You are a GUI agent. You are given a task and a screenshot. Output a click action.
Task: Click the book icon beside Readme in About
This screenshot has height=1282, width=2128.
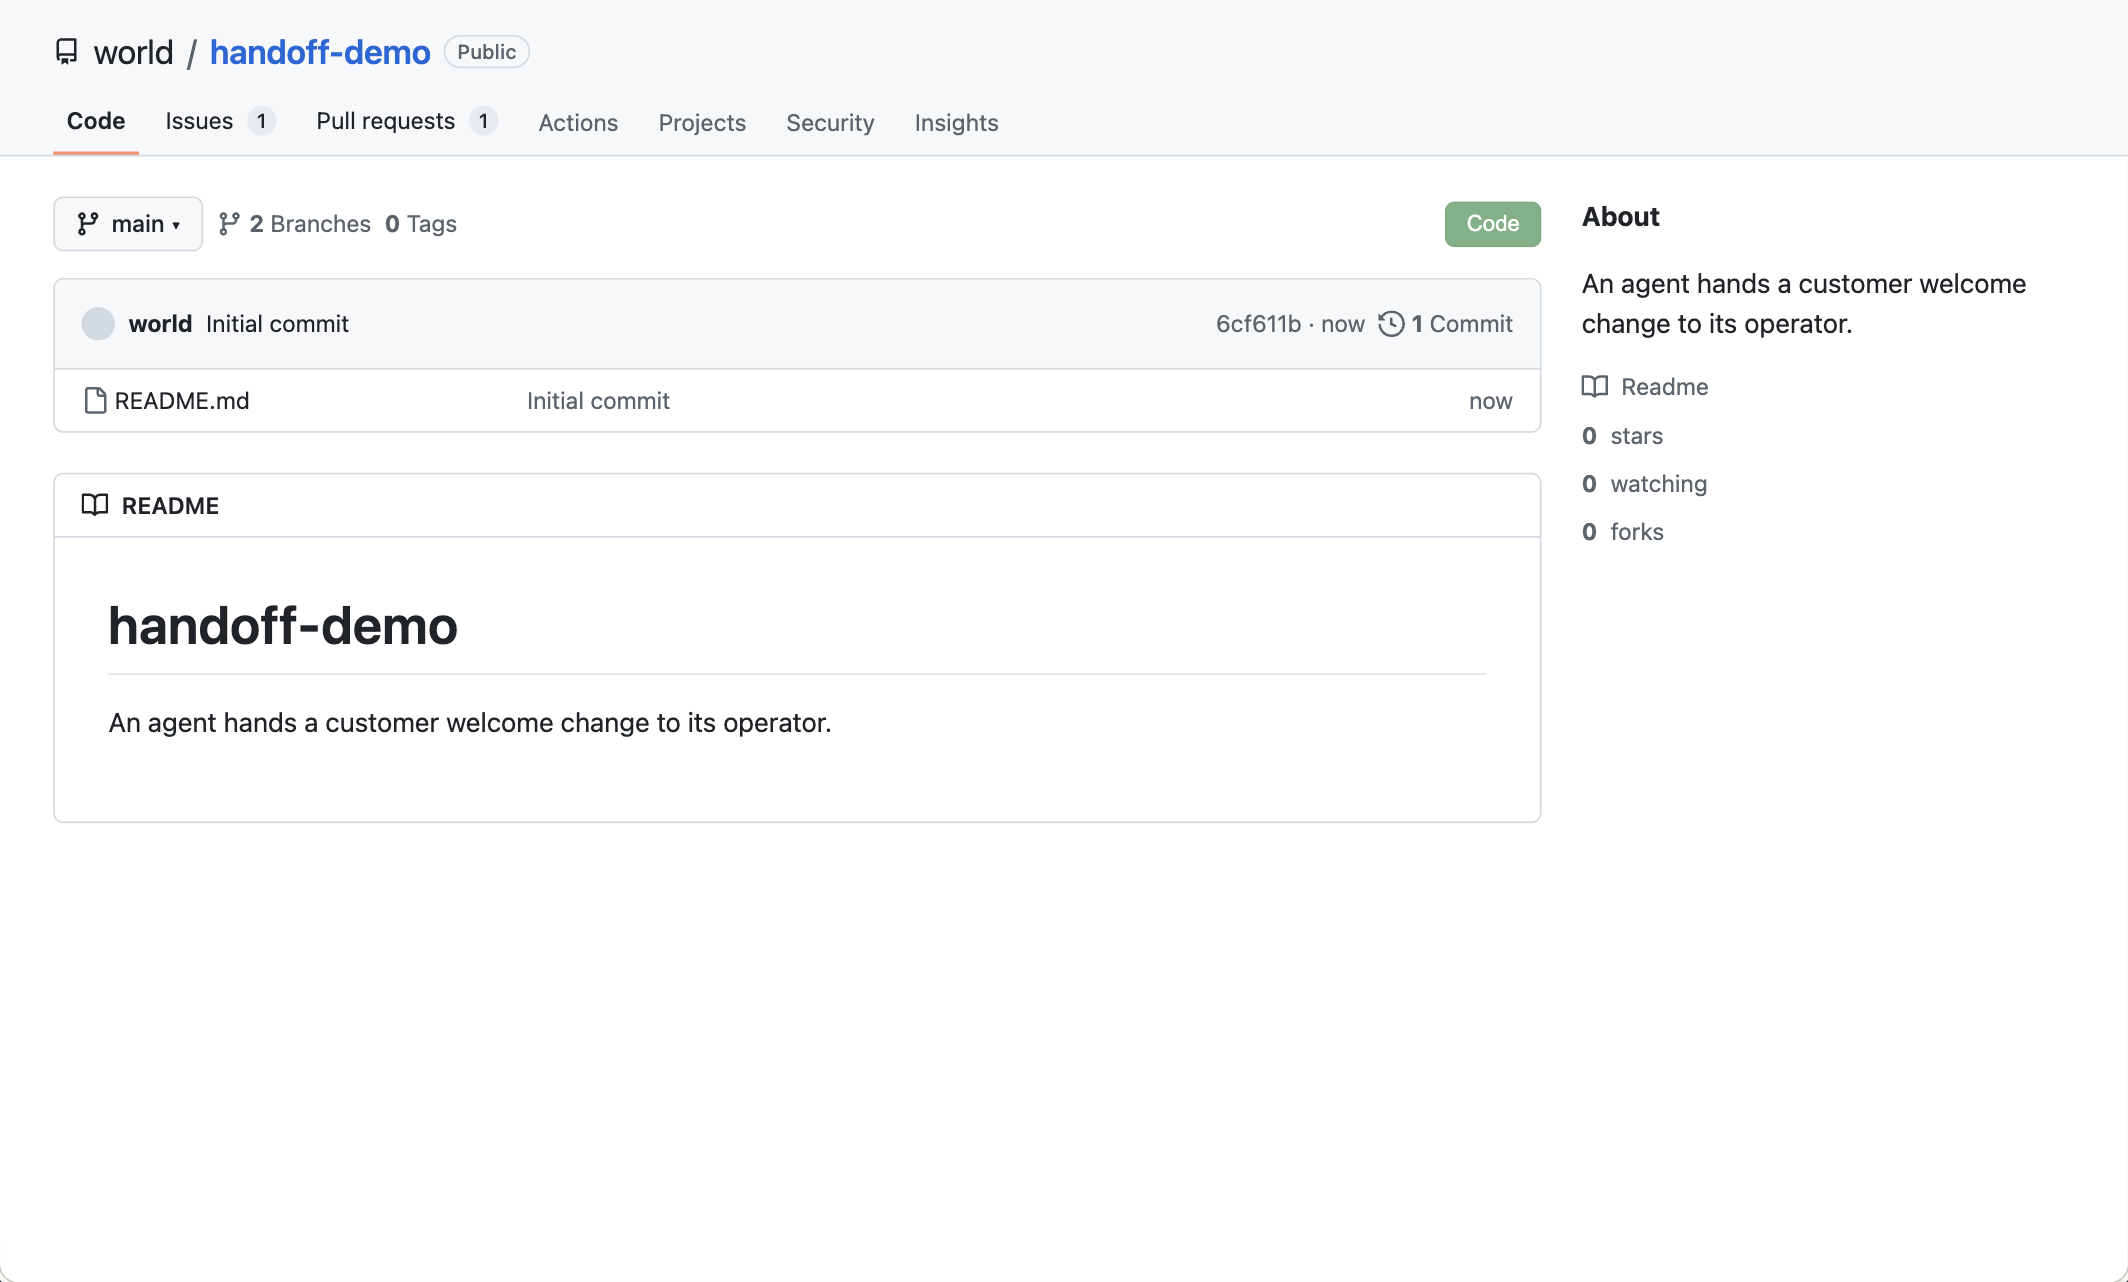(1595, 387)
